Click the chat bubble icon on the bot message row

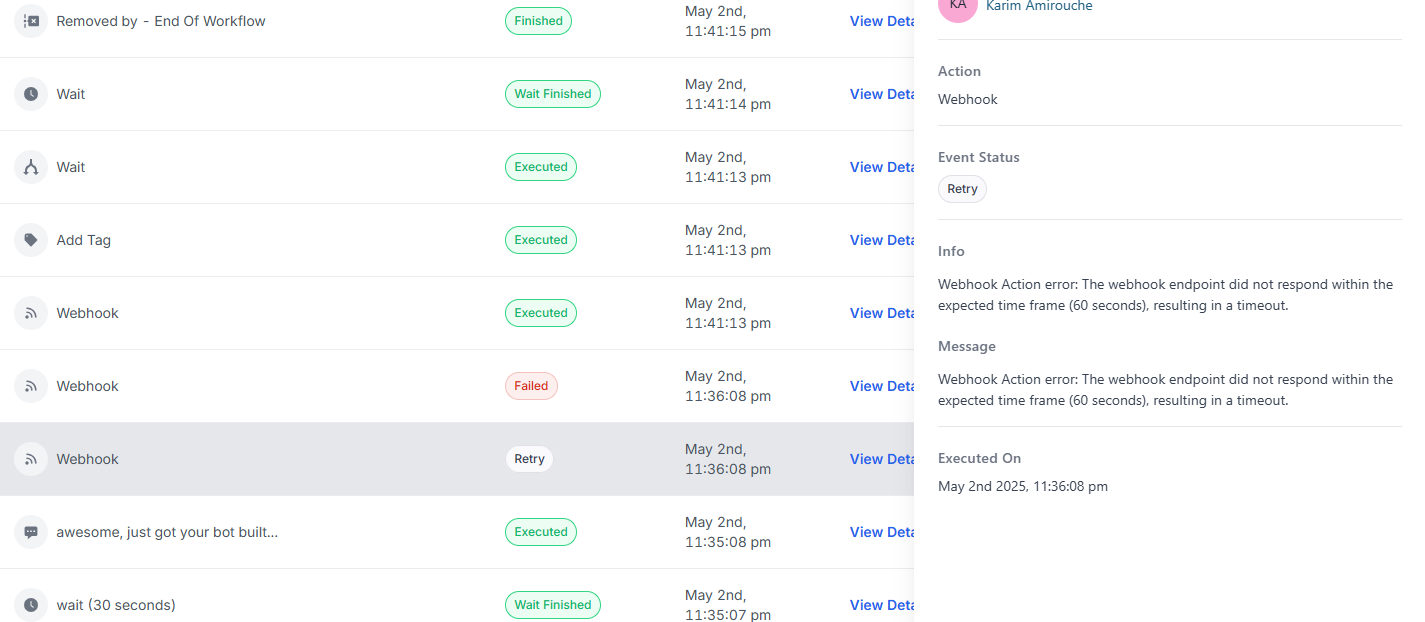30,531
